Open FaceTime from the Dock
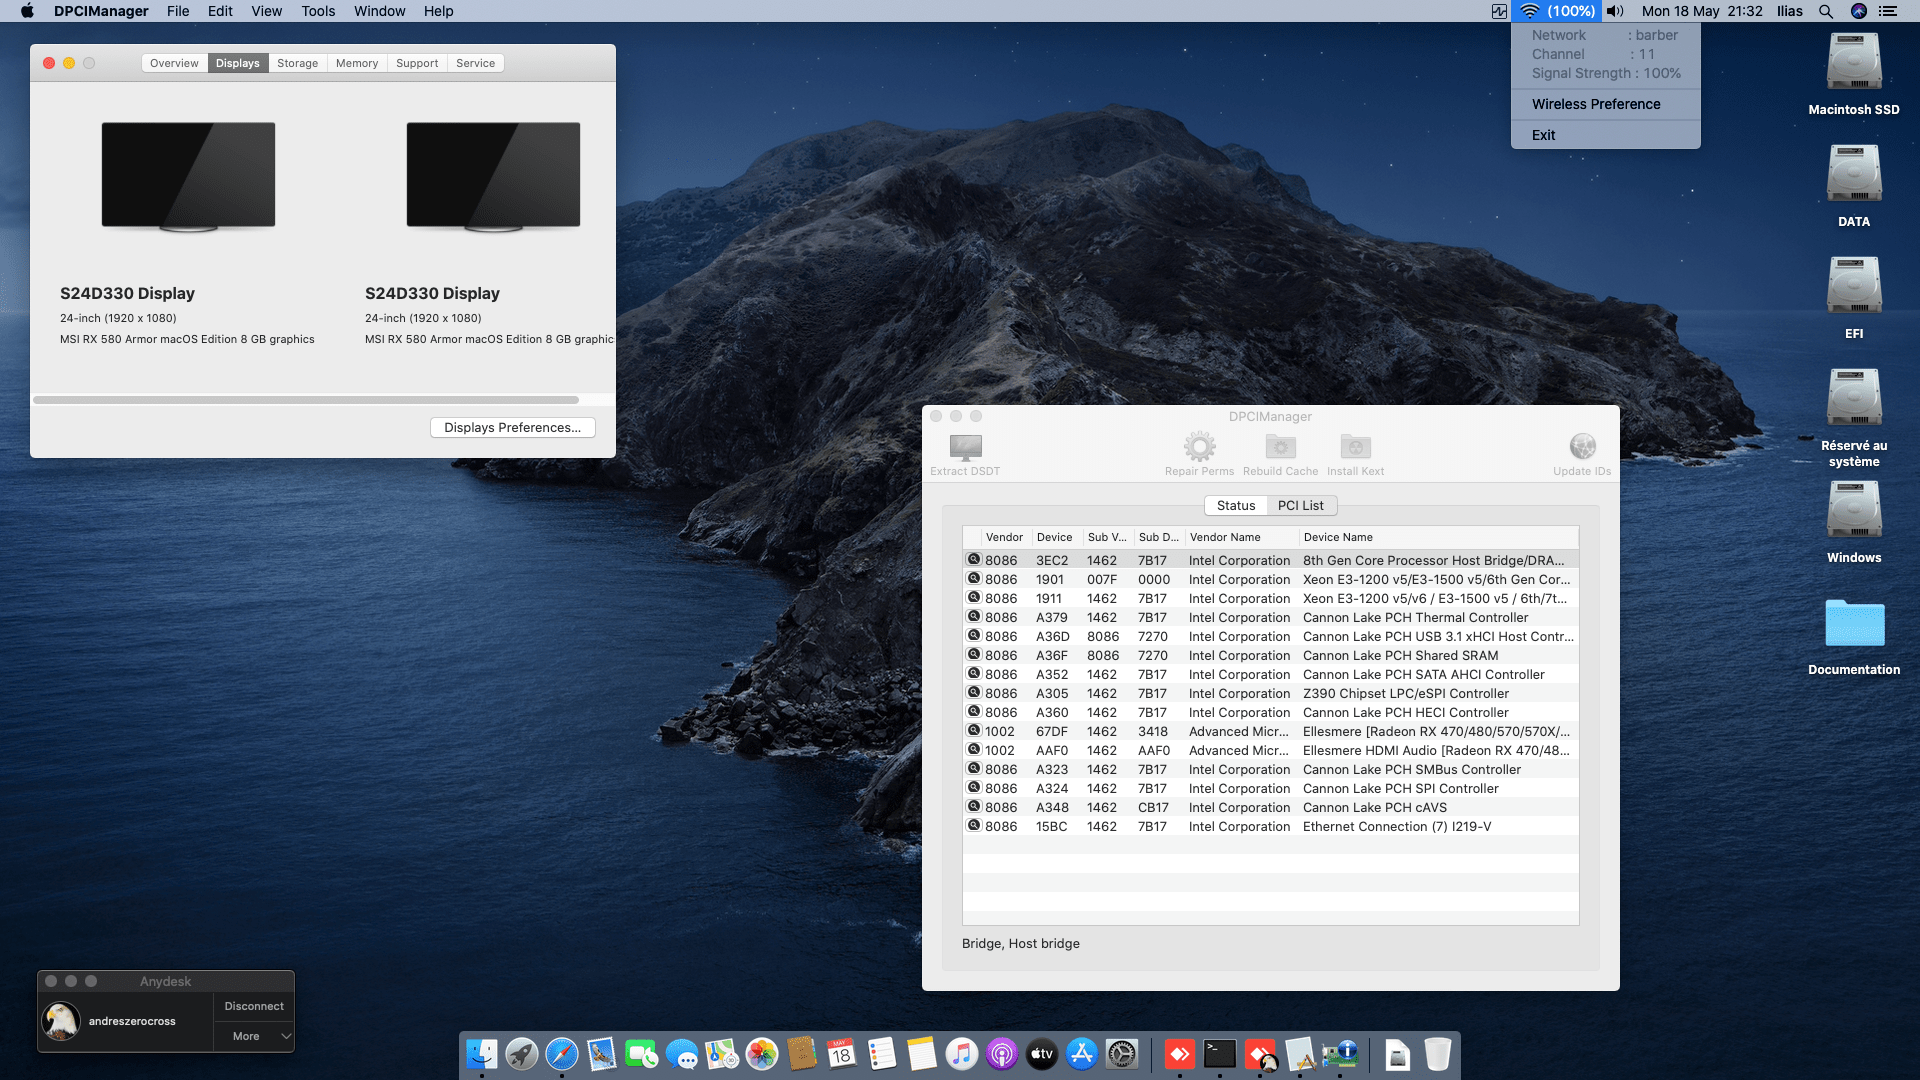Image resolution: width=1920 pixels, height=1080 pixels. (x=642, y=1054)
